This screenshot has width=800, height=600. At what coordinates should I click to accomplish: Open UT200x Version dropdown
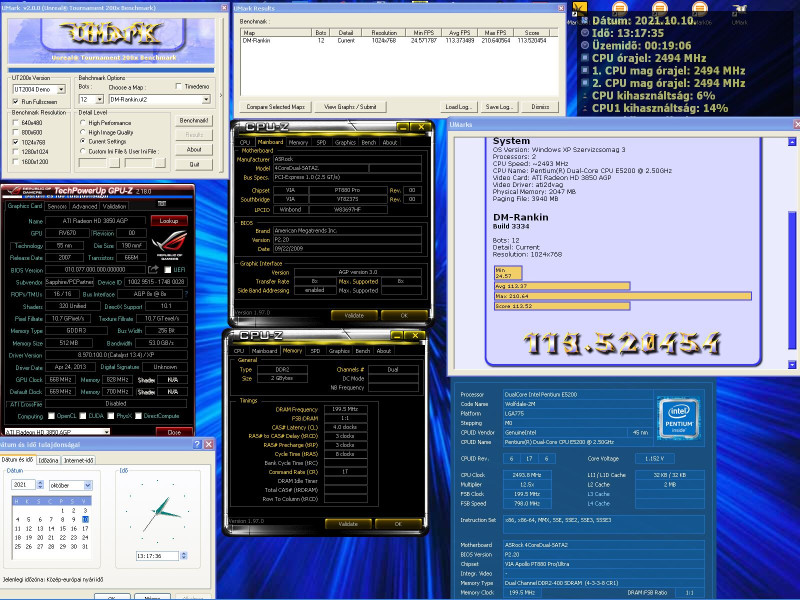(x=61, y=89)
